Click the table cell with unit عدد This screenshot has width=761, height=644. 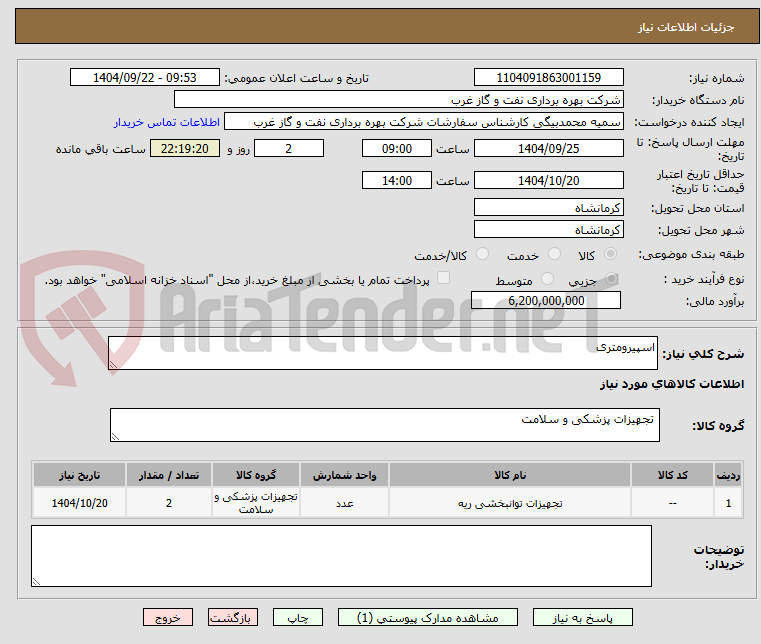tap(344, 503)
